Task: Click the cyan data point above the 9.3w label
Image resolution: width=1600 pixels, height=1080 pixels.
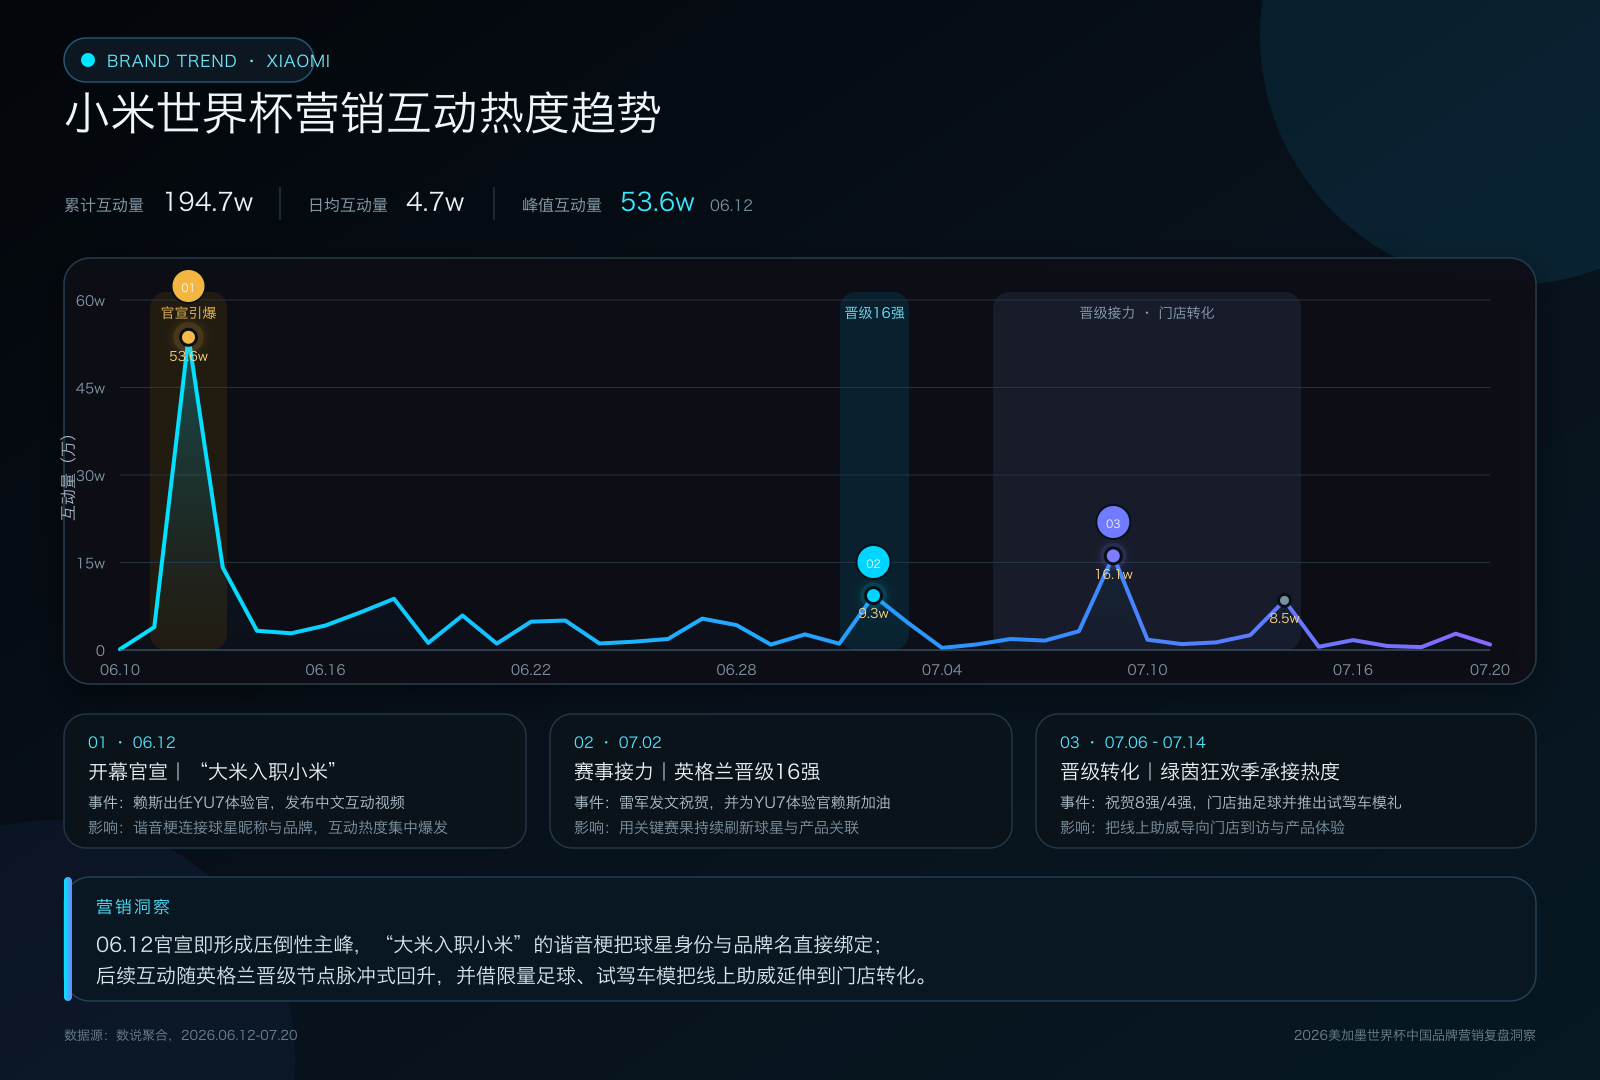Action: tap(873, 596)
